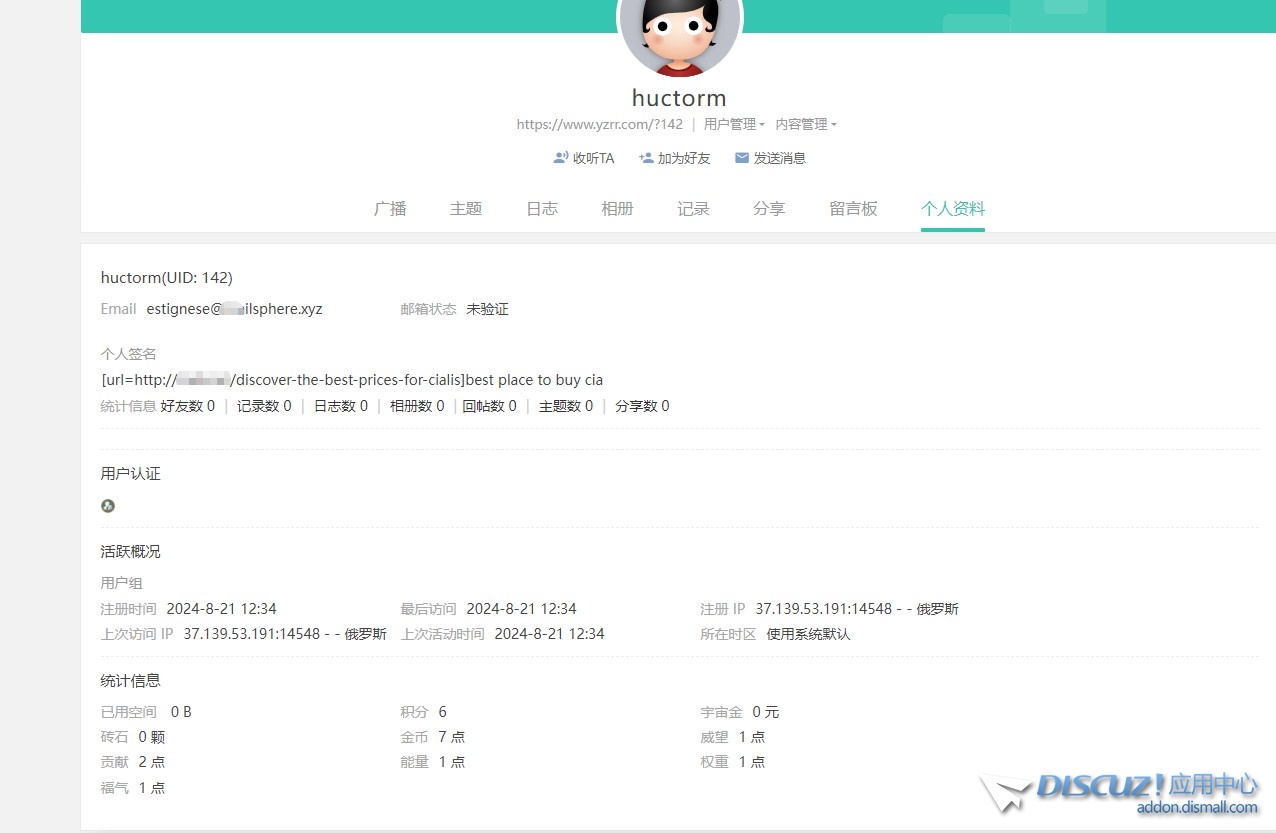Click the 好友数 0 statistic link
1276x833 pixels.
click(185, 406)
